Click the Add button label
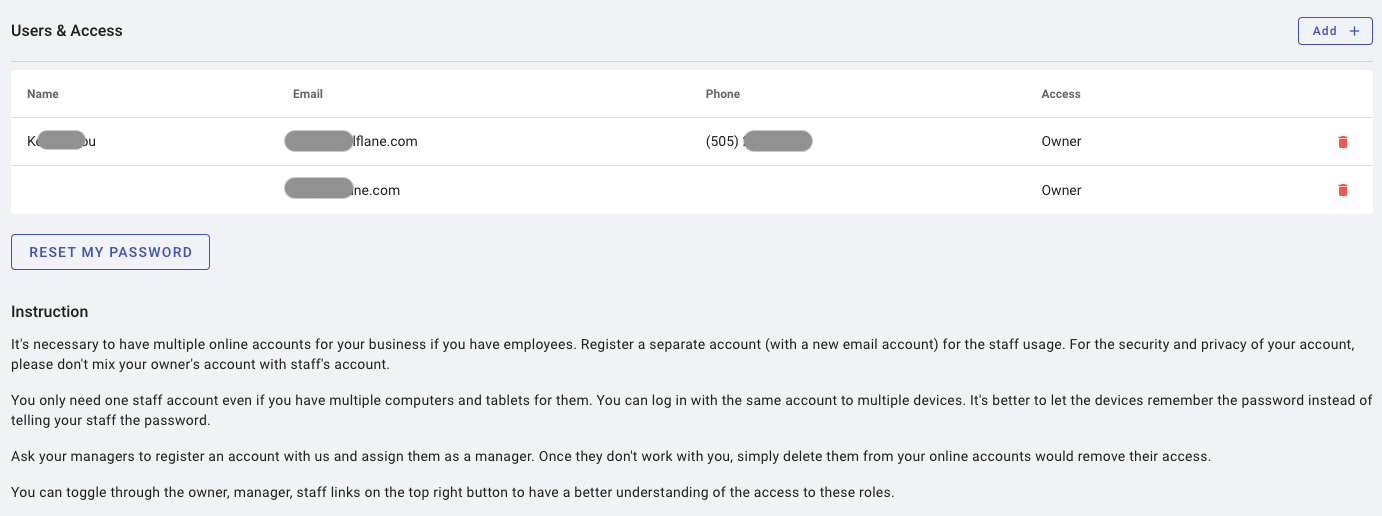The height and width of the screenshot is (516, 1382). tap(1324, 31)
